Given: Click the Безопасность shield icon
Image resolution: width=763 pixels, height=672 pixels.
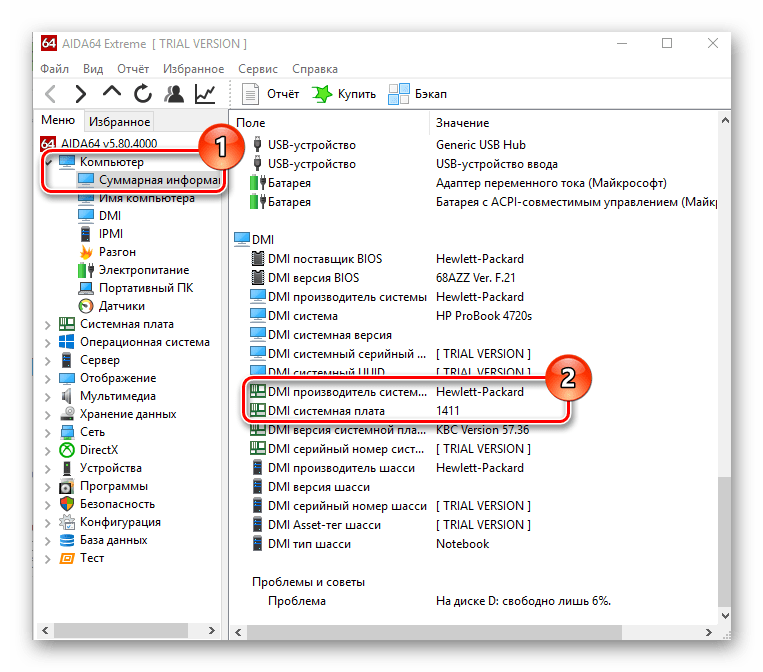Looking at the screenshot, I should 67,504.
